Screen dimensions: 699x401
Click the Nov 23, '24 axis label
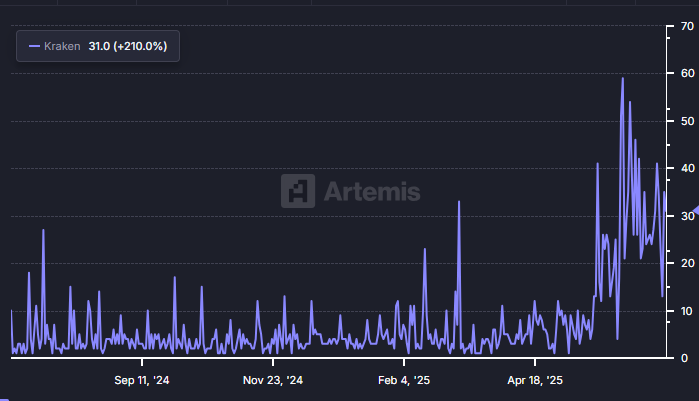(x=273, y=380)
